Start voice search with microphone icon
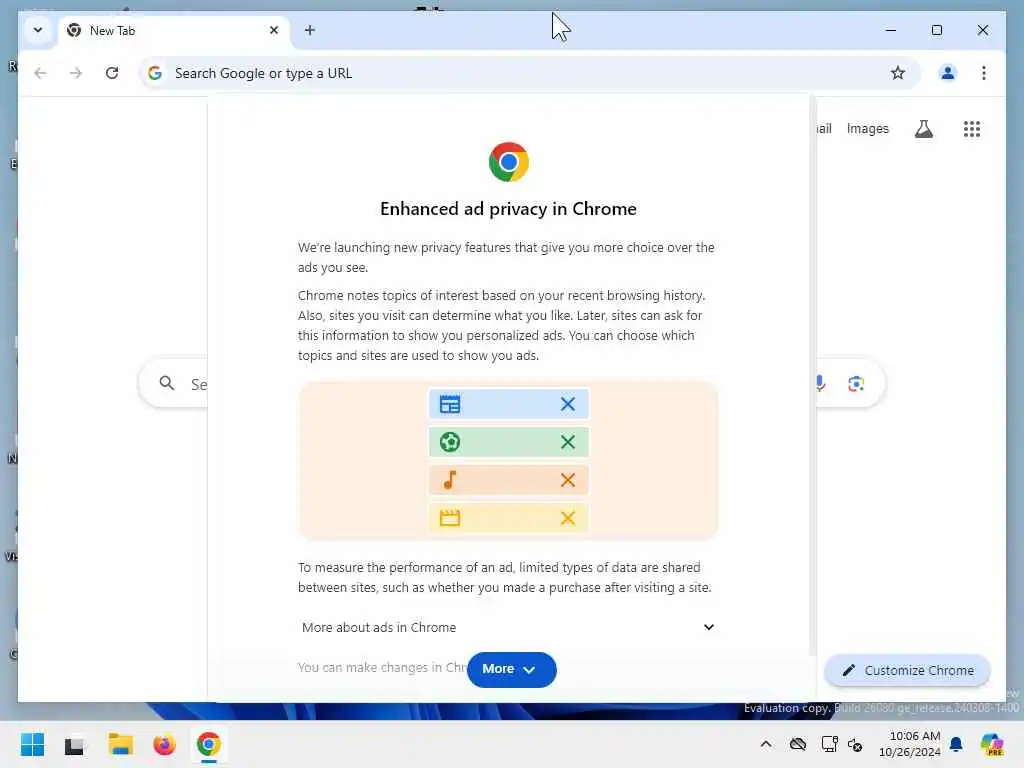 coord(820,383)
